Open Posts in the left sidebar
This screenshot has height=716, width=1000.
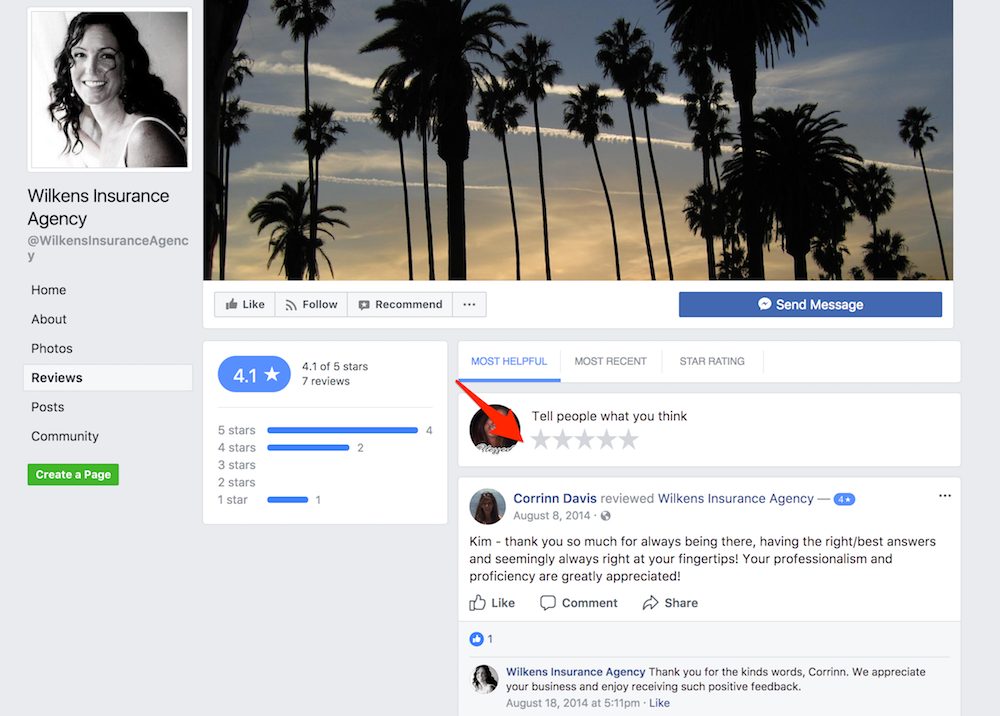pyautogui.click(x=48, y=407)
